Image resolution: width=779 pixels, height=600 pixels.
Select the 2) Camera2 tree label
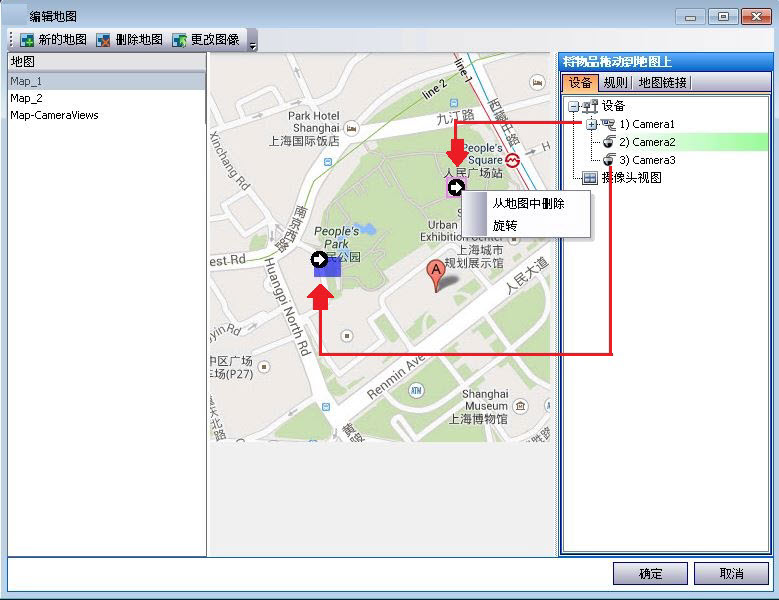click(647, 142)
